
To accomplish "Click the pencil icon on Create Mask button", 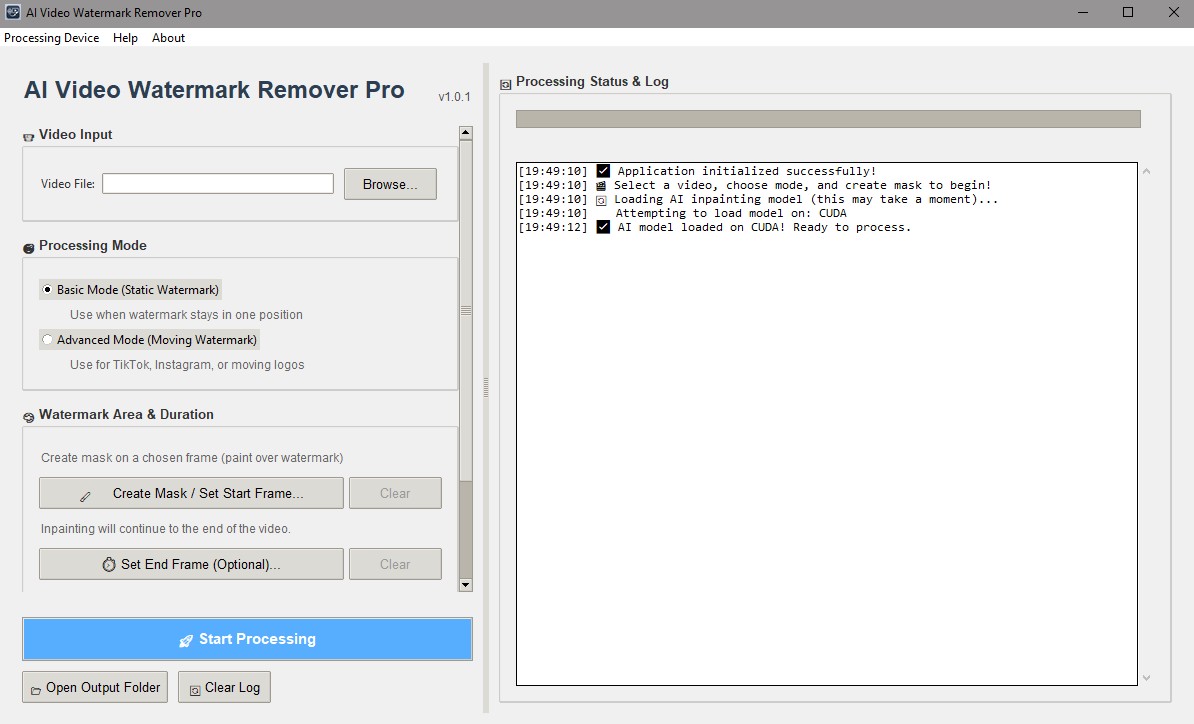I will point(85,496).
